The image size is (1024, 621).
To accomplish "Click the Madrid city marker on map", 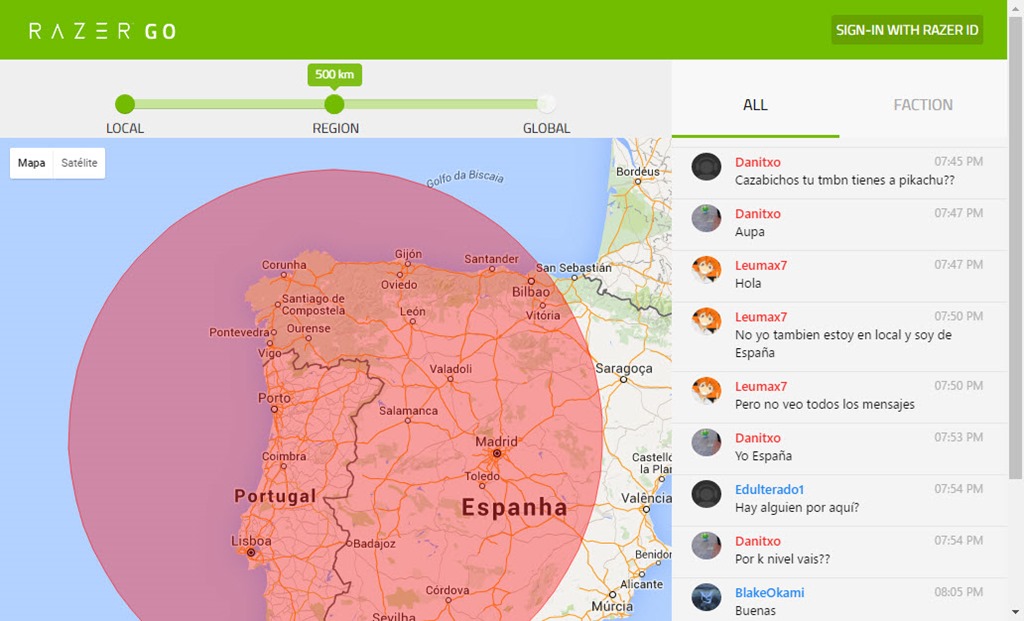I will coord(496,454).
